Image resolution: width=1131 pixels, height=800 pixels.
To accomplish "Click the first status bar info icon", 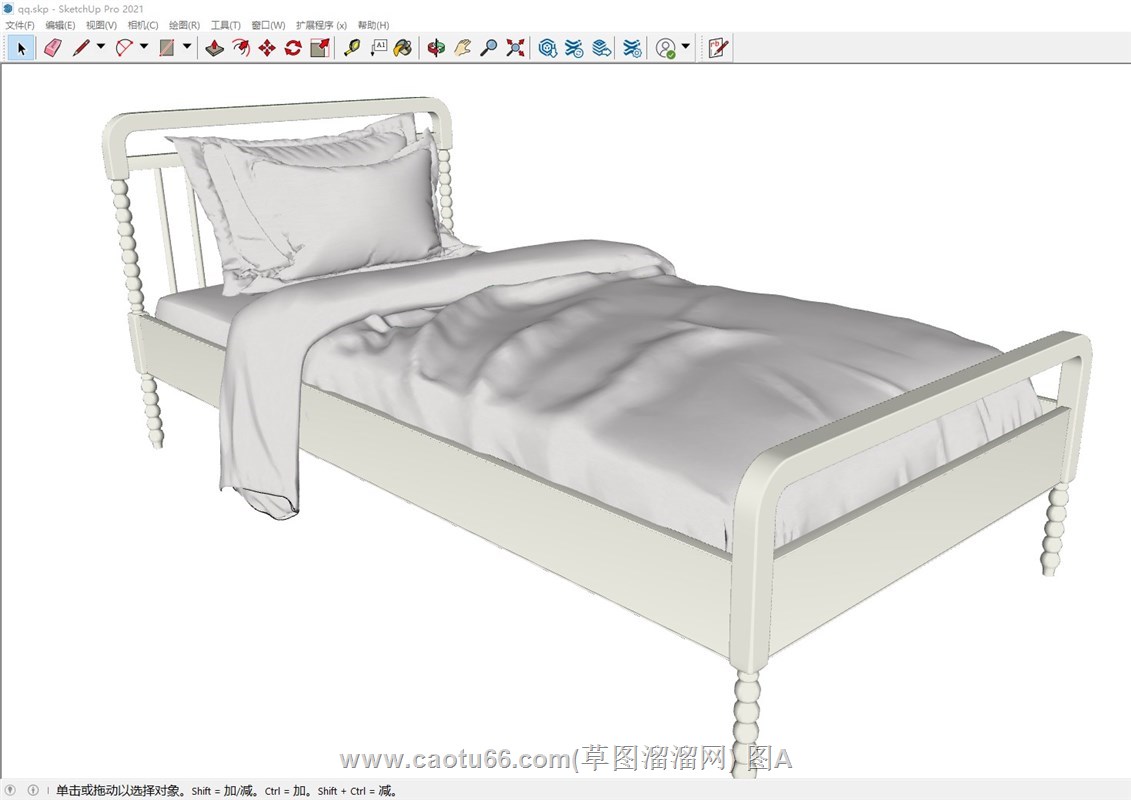I will click(11, 790).
